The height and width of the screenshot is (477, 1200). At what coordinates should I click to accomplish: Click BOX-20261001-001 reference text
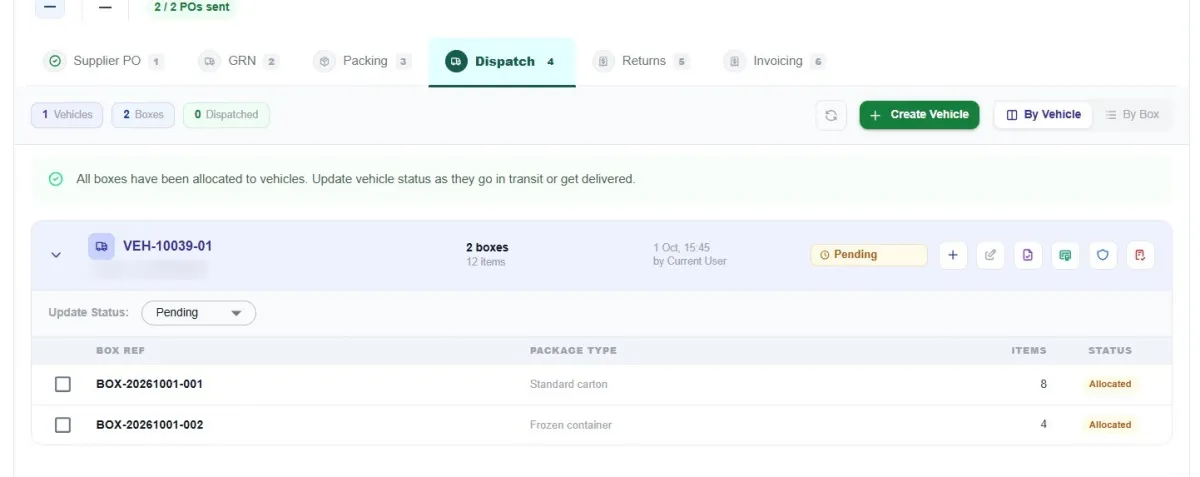tap(150, 384)
